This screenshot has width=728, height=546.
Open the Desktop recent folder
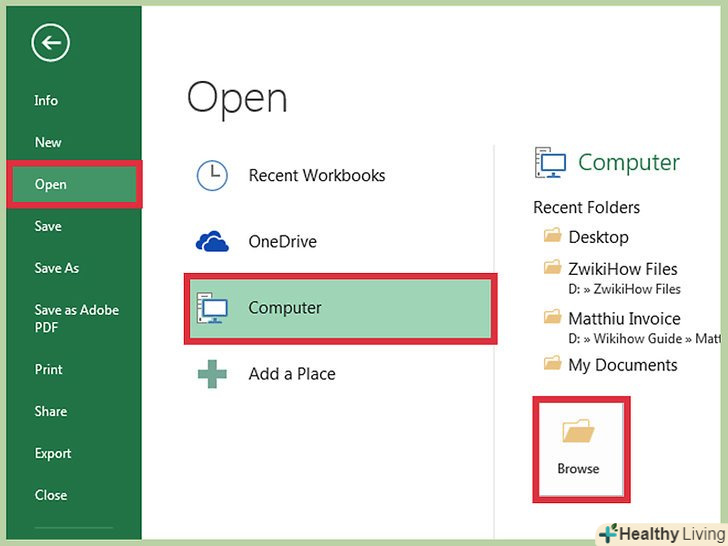pos(598,237)
